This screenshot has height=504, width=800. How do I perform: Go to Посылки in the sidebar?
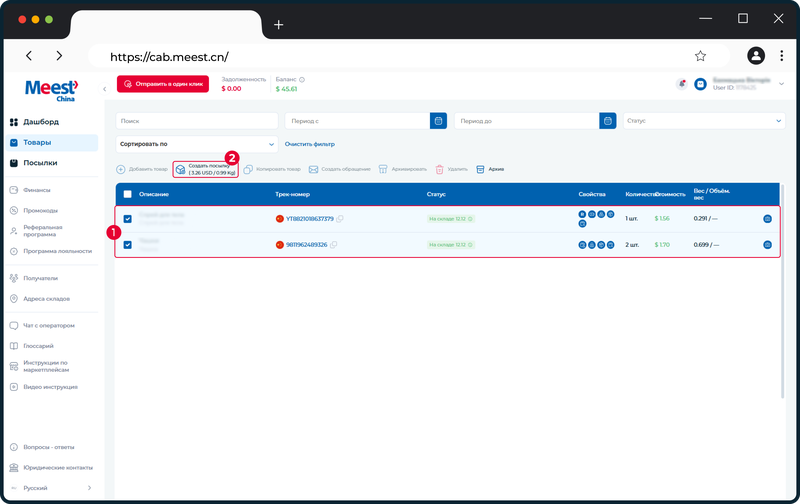coord(34,163)
